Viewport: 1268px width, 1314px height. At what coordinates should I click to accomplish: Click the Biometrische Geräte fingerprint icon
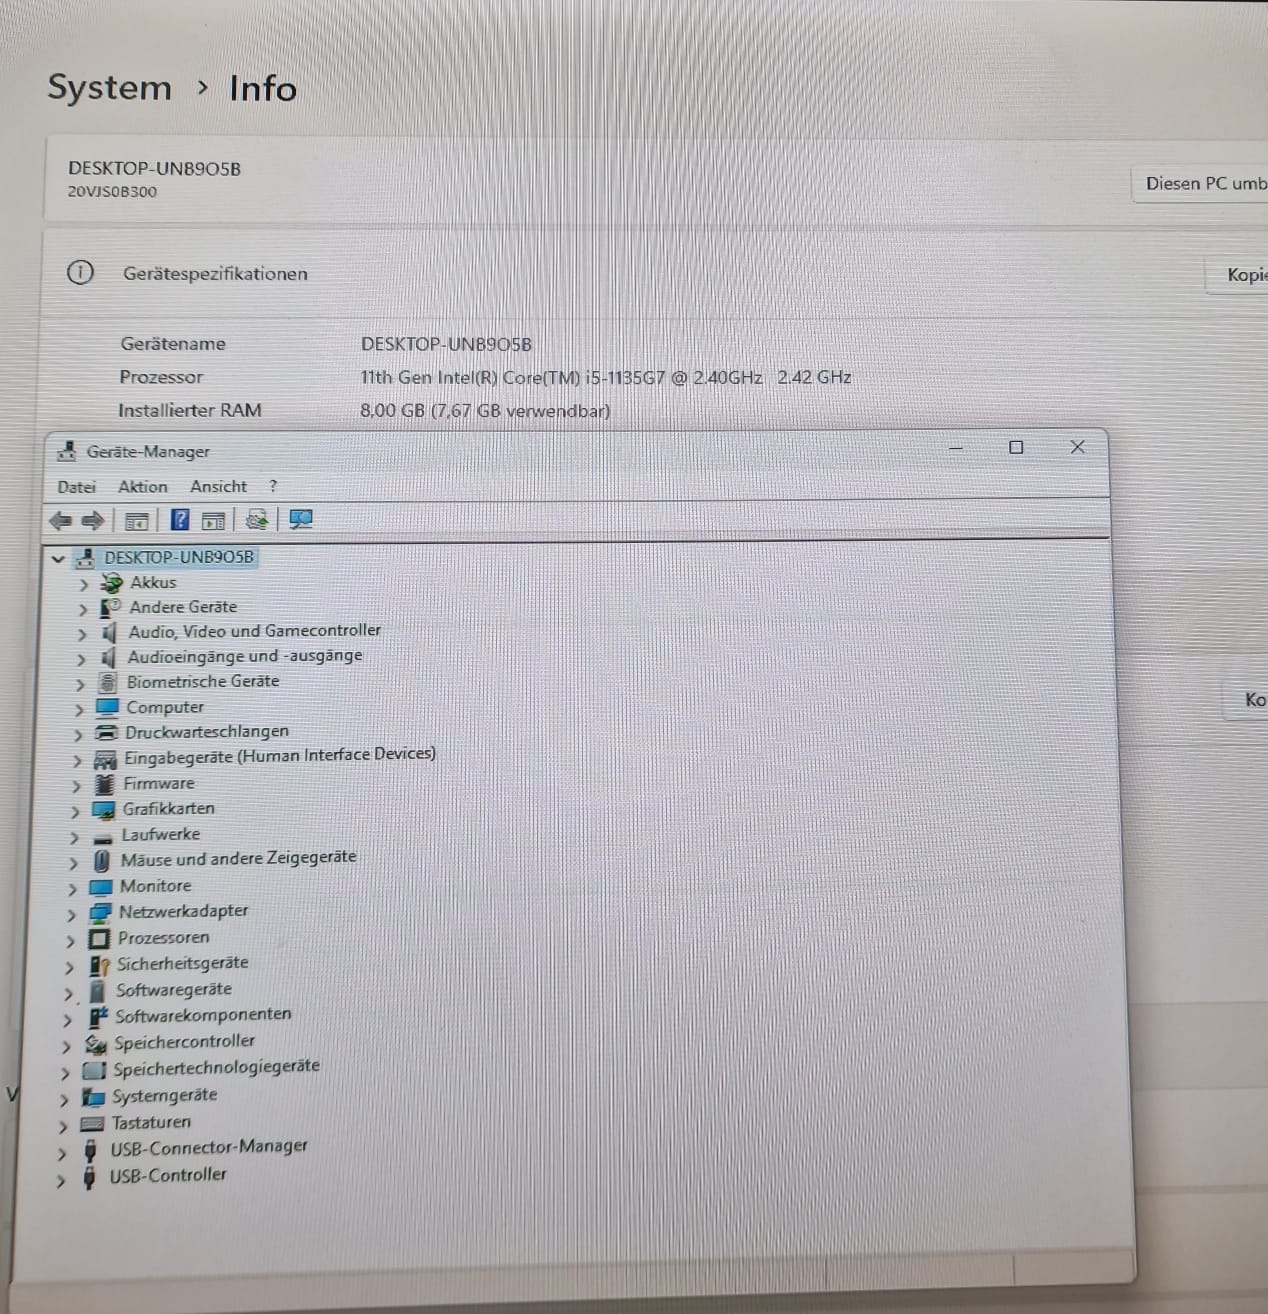click(x=107, y=682)
